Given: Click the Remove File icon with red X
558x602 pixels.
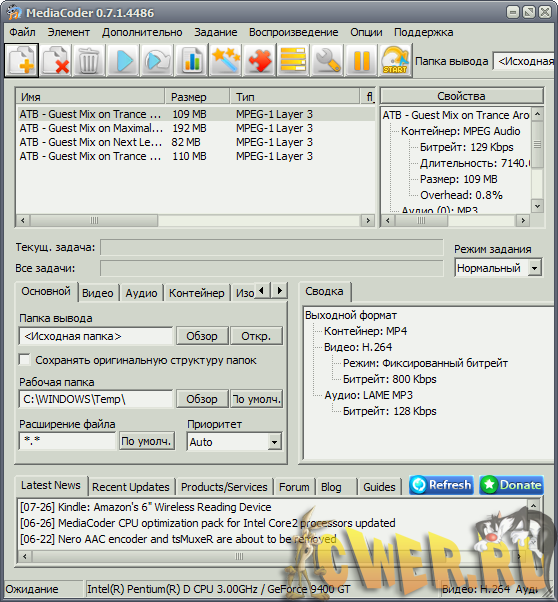Looking at the screenshot, I should click(56, 60).
